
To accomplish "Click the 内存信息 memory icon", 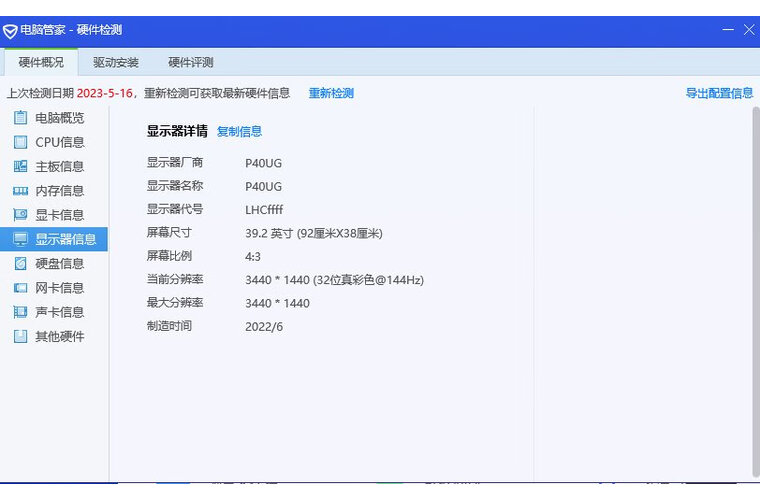I will tap(20, 190).
